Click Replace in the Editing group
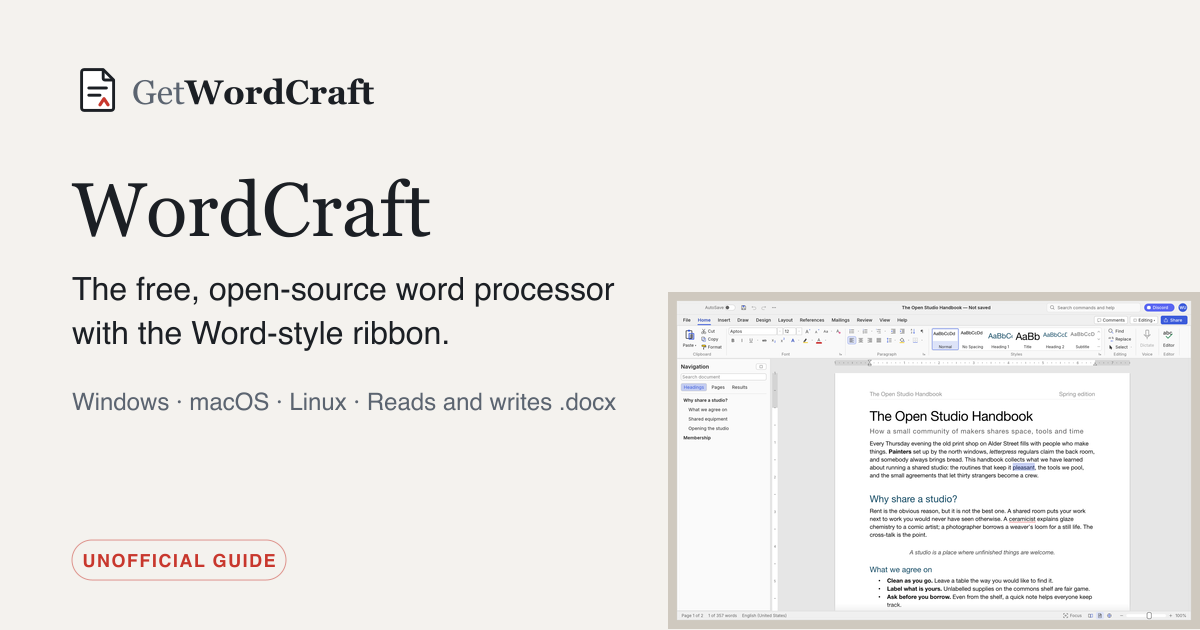The width and height of the screenshot is (1200, 630). click(x=1120, y=339)
